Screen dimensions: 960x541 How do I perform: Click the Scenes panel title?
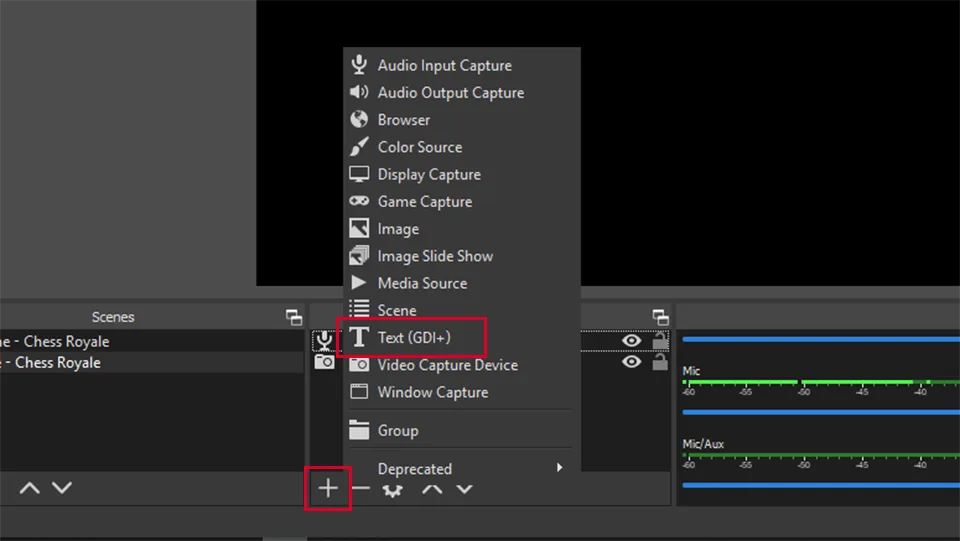(113, 317)
